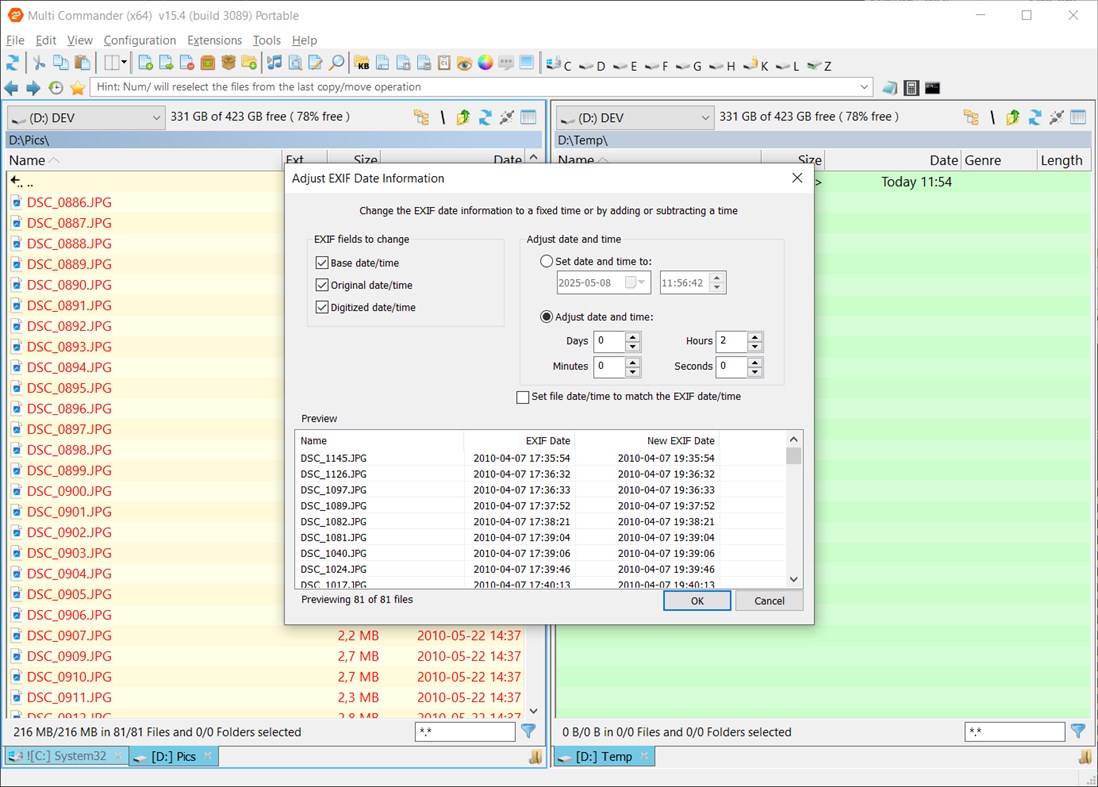Switch to drive Z in drive bar
The image size is (1098, 787).
coord(819,66)
